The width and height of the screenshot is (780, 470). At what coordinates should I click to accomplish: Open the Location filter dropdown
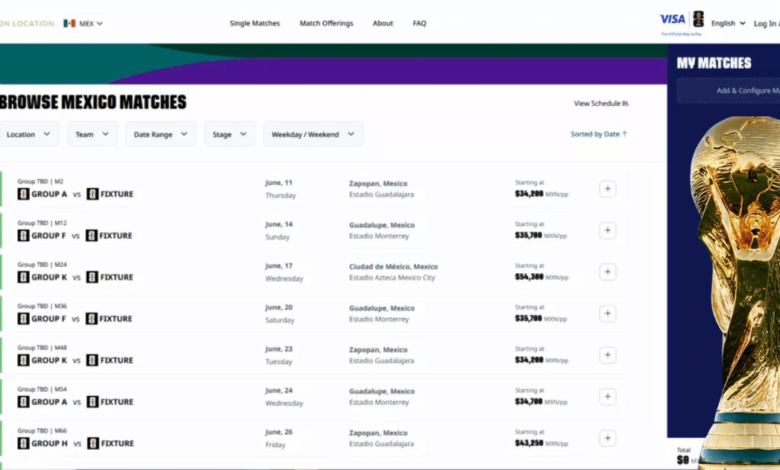(28, 134)
